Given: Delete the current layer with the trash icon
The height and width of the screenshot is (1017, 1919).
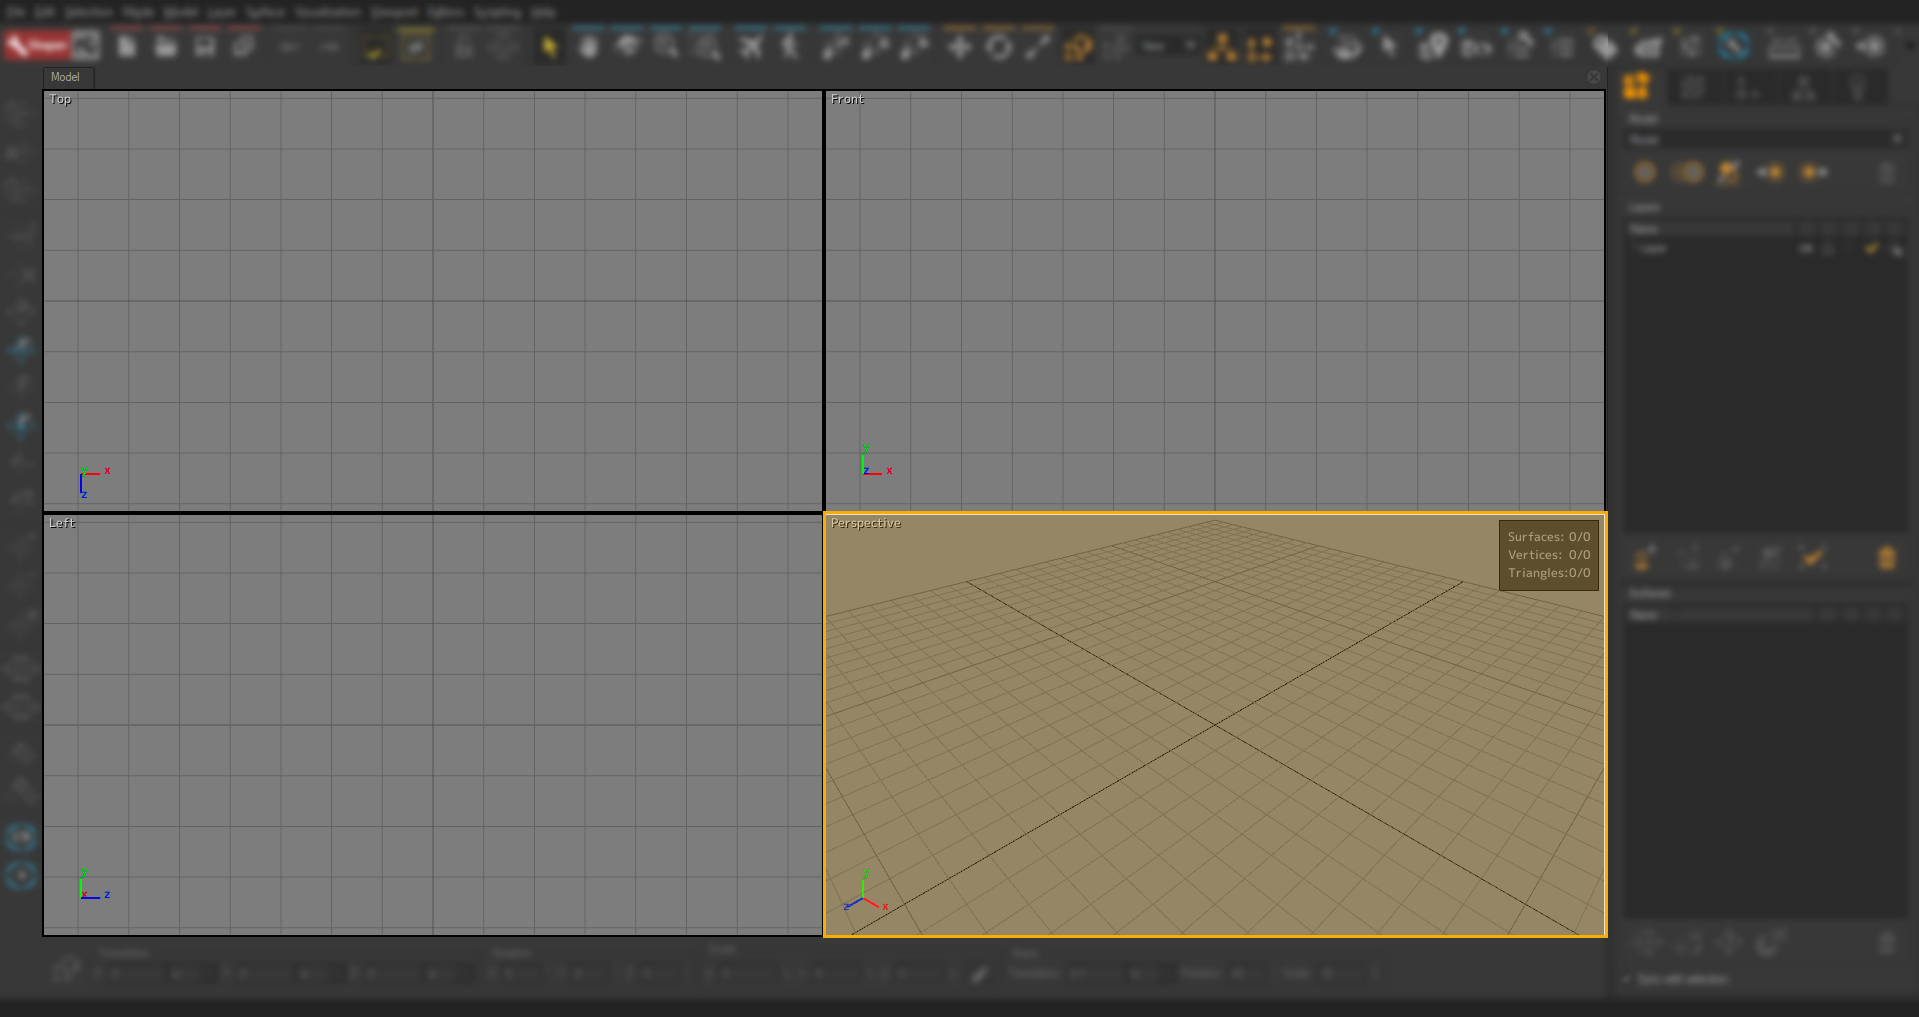Looking at the screenshot, I should 1886,173.
